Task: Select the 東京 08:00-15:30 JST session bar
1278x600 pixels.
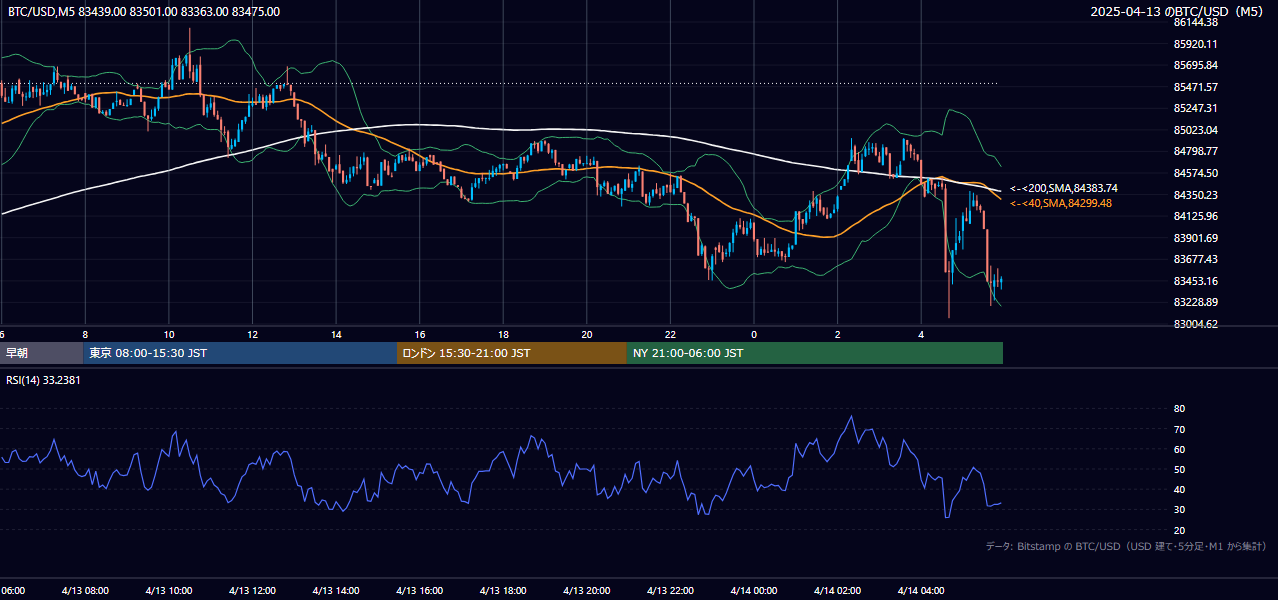Action: 240,353
